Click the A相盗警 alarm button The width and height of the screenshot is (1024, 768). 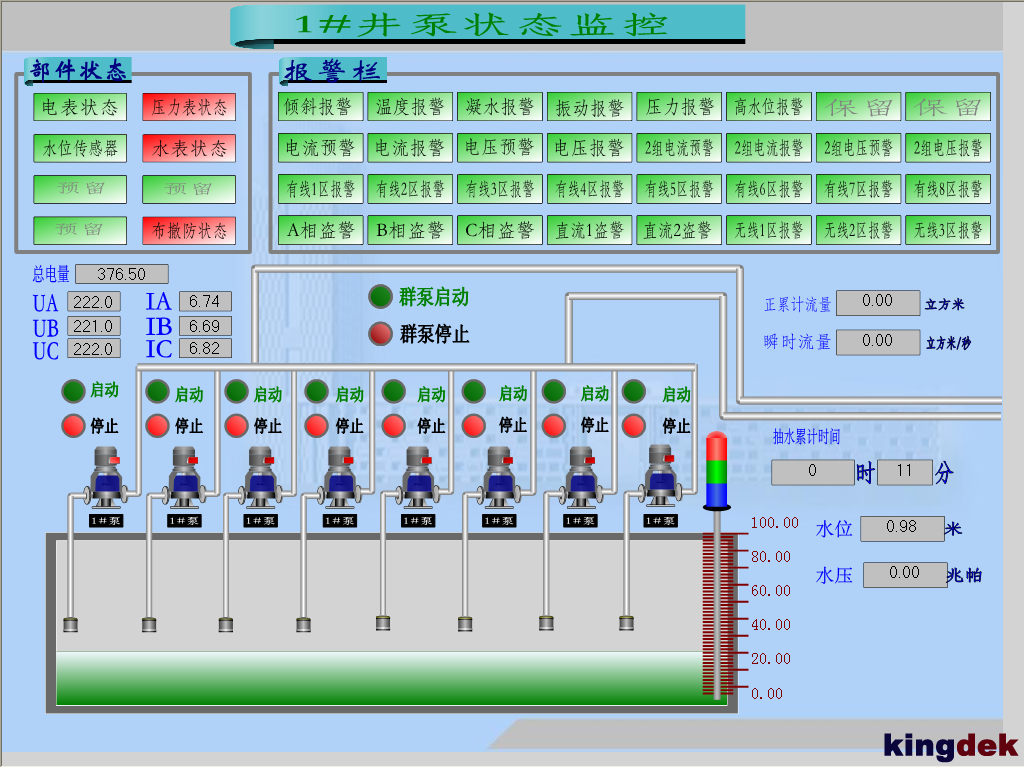pyautogui.click(x=320, y=230)
